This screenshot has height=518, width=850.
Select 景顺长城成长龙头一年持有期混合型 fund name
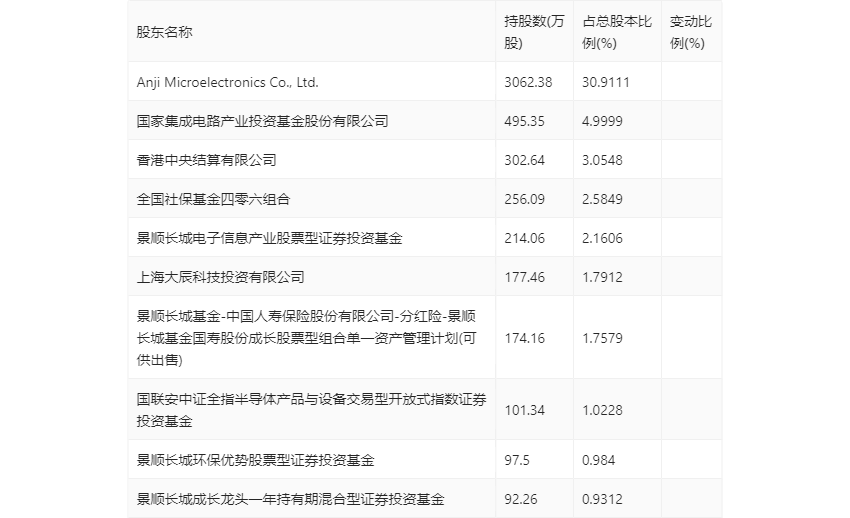pos(291,500)
